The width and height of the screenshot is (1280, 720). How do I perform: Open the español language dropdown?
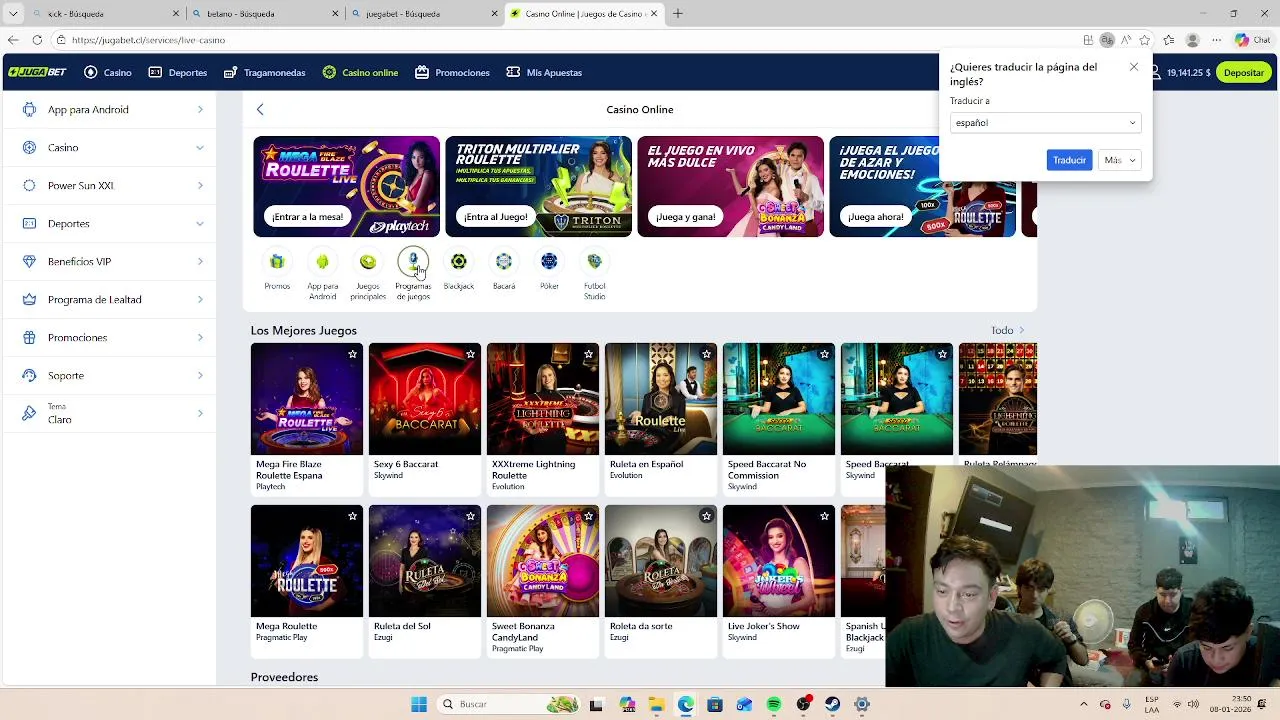tap(1045, 123)
